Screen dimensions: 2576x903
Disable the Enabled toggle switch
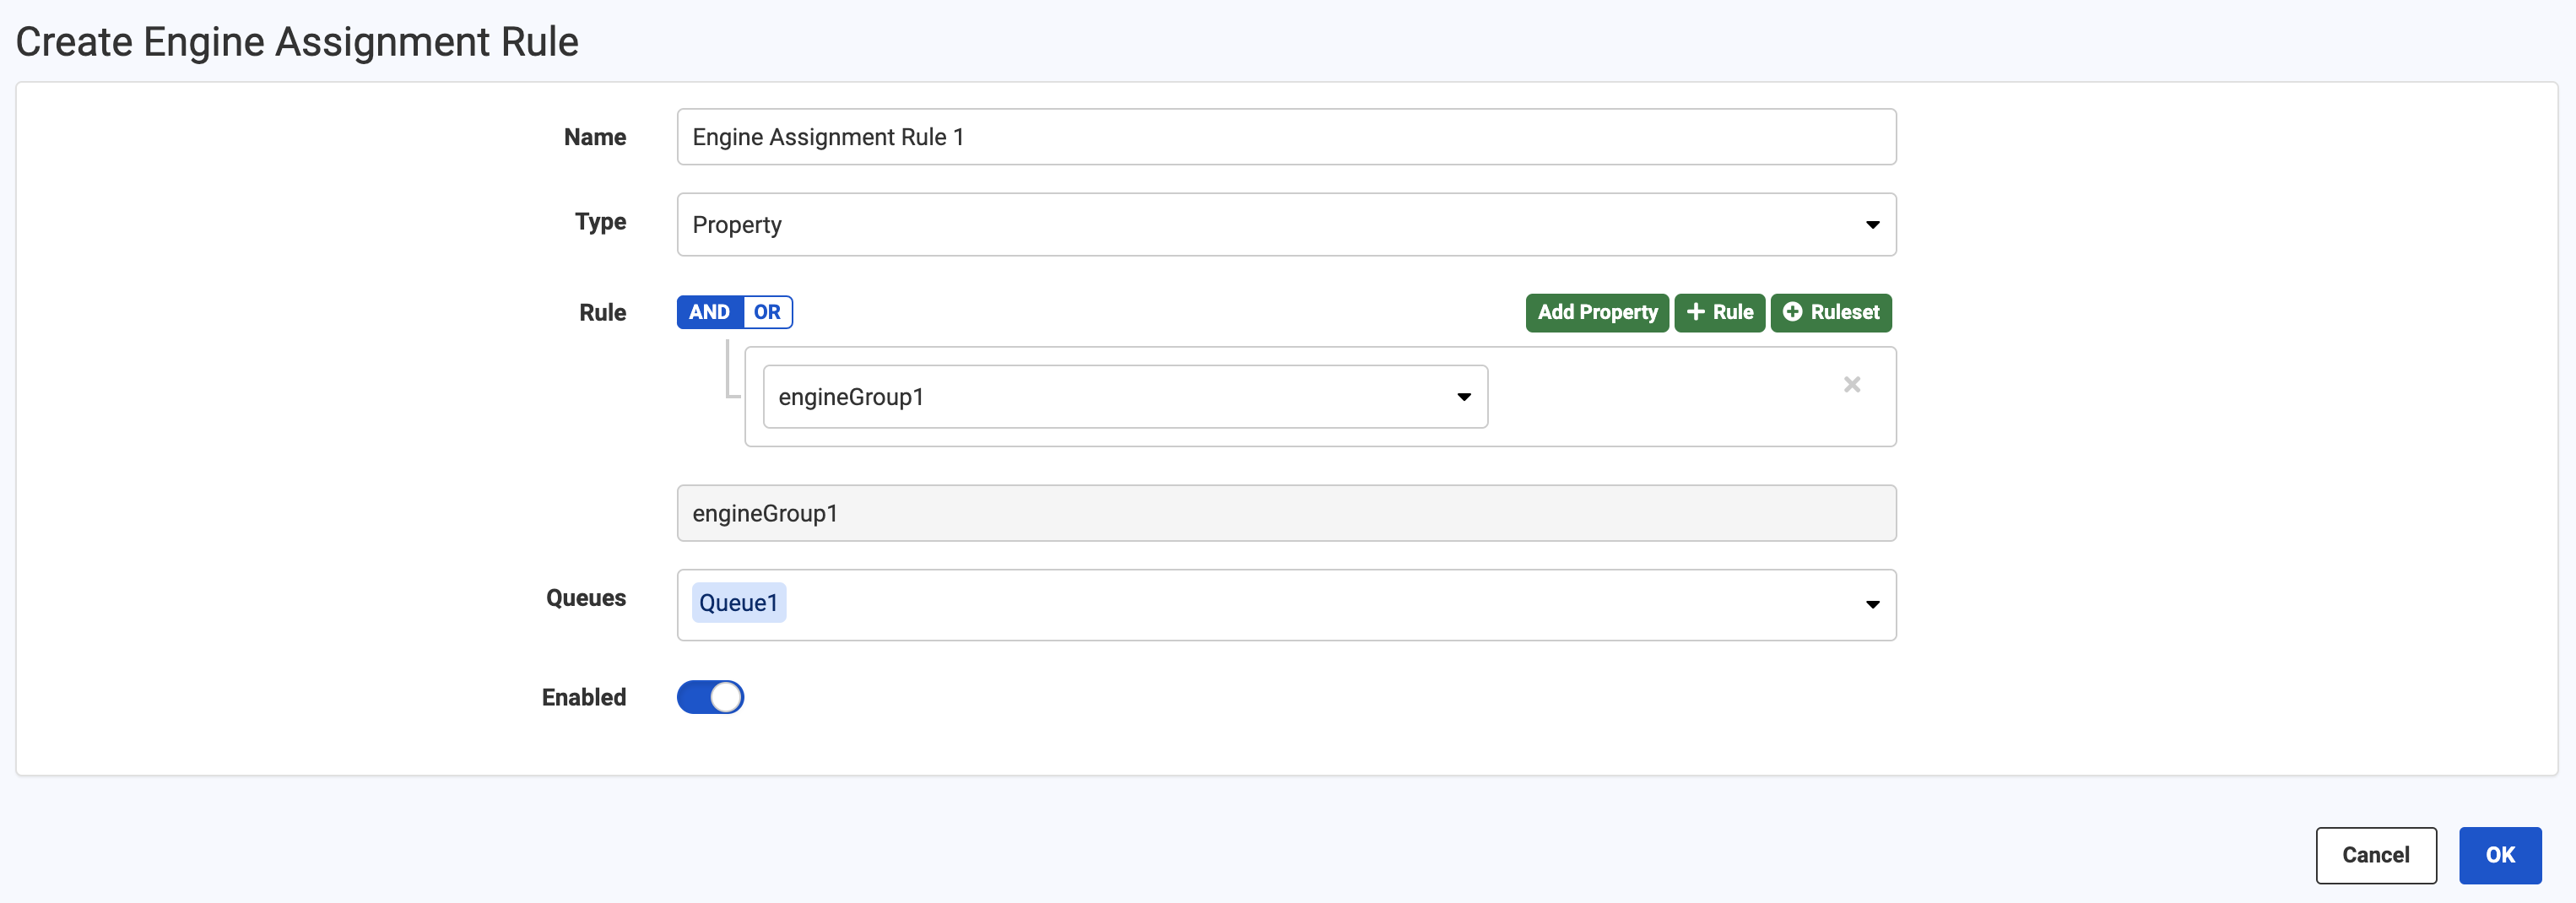tap(710, 697)
